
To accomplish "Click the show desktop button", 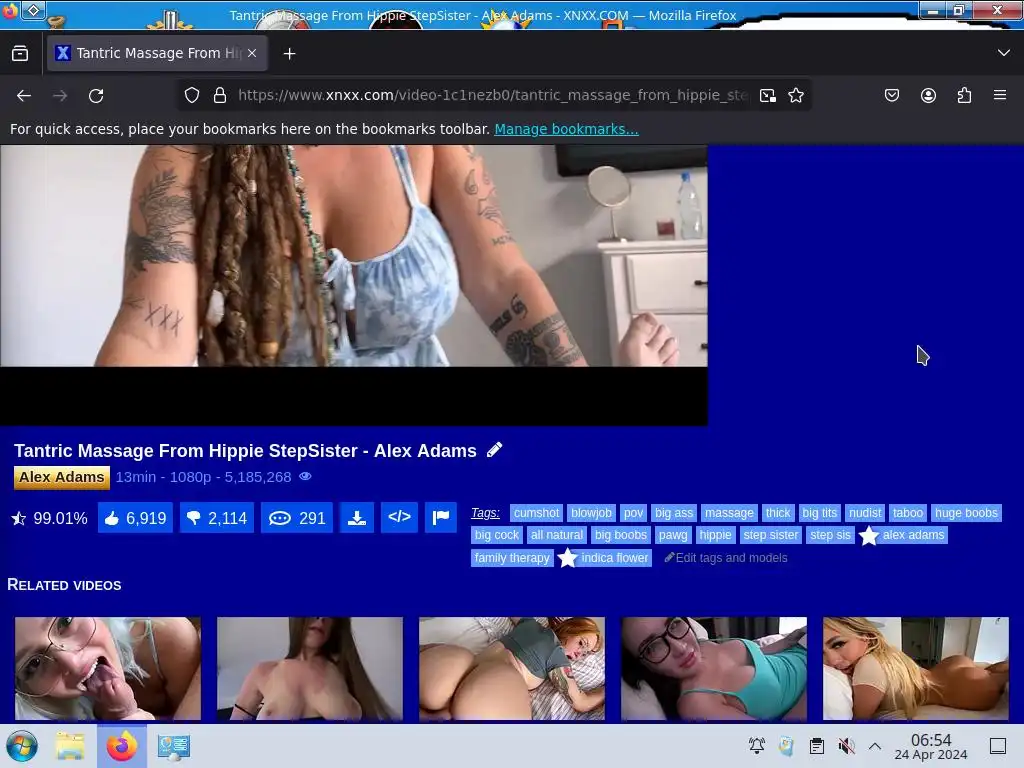I will click(x=998, y=746).
